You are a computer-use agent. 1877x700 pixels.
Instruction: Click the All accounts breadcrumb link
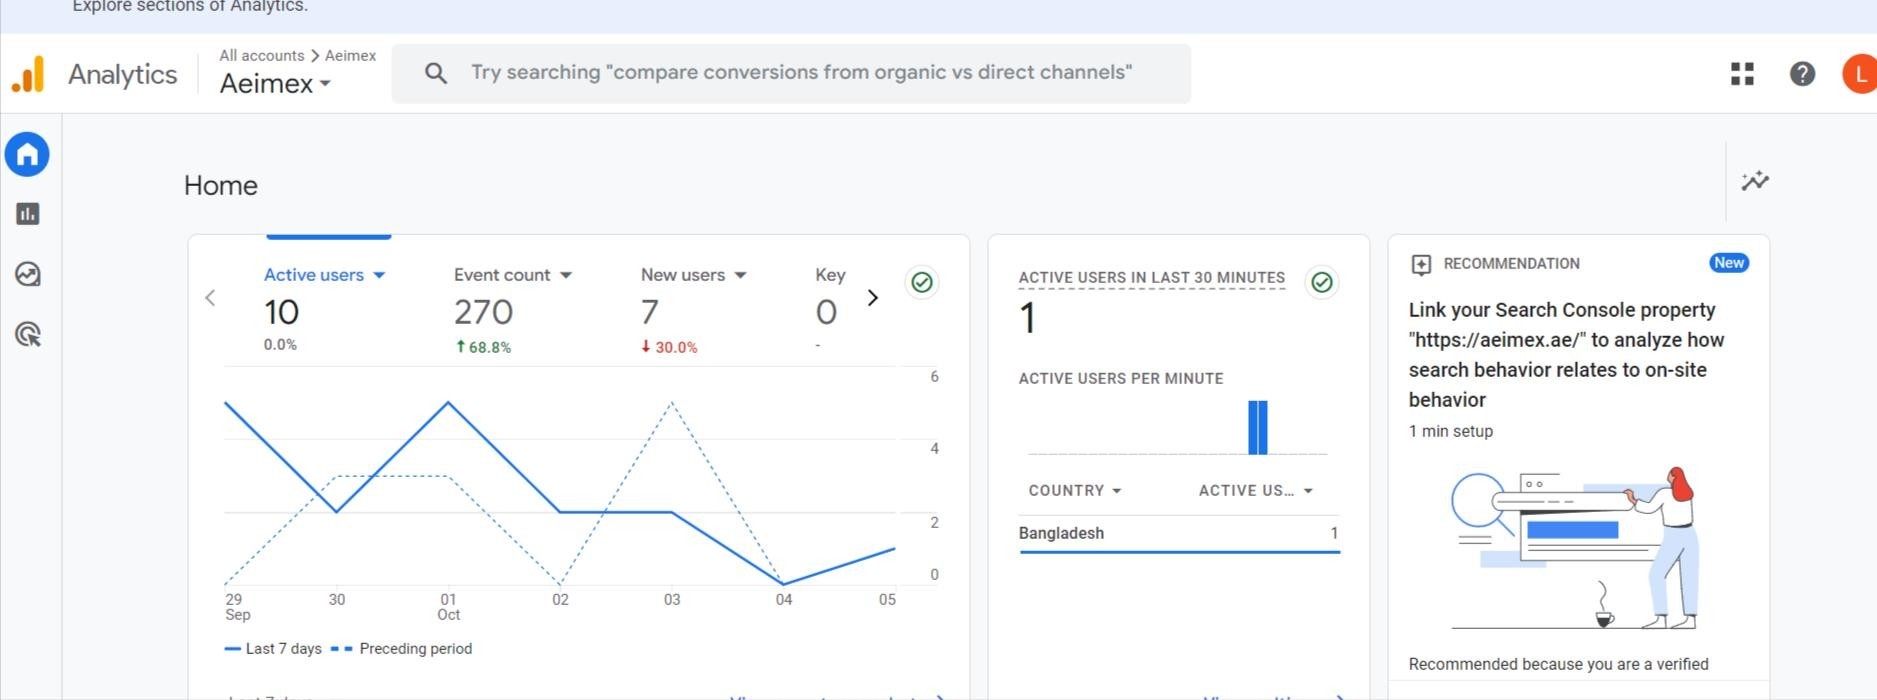pyautogui.click(x=261, y=56)
